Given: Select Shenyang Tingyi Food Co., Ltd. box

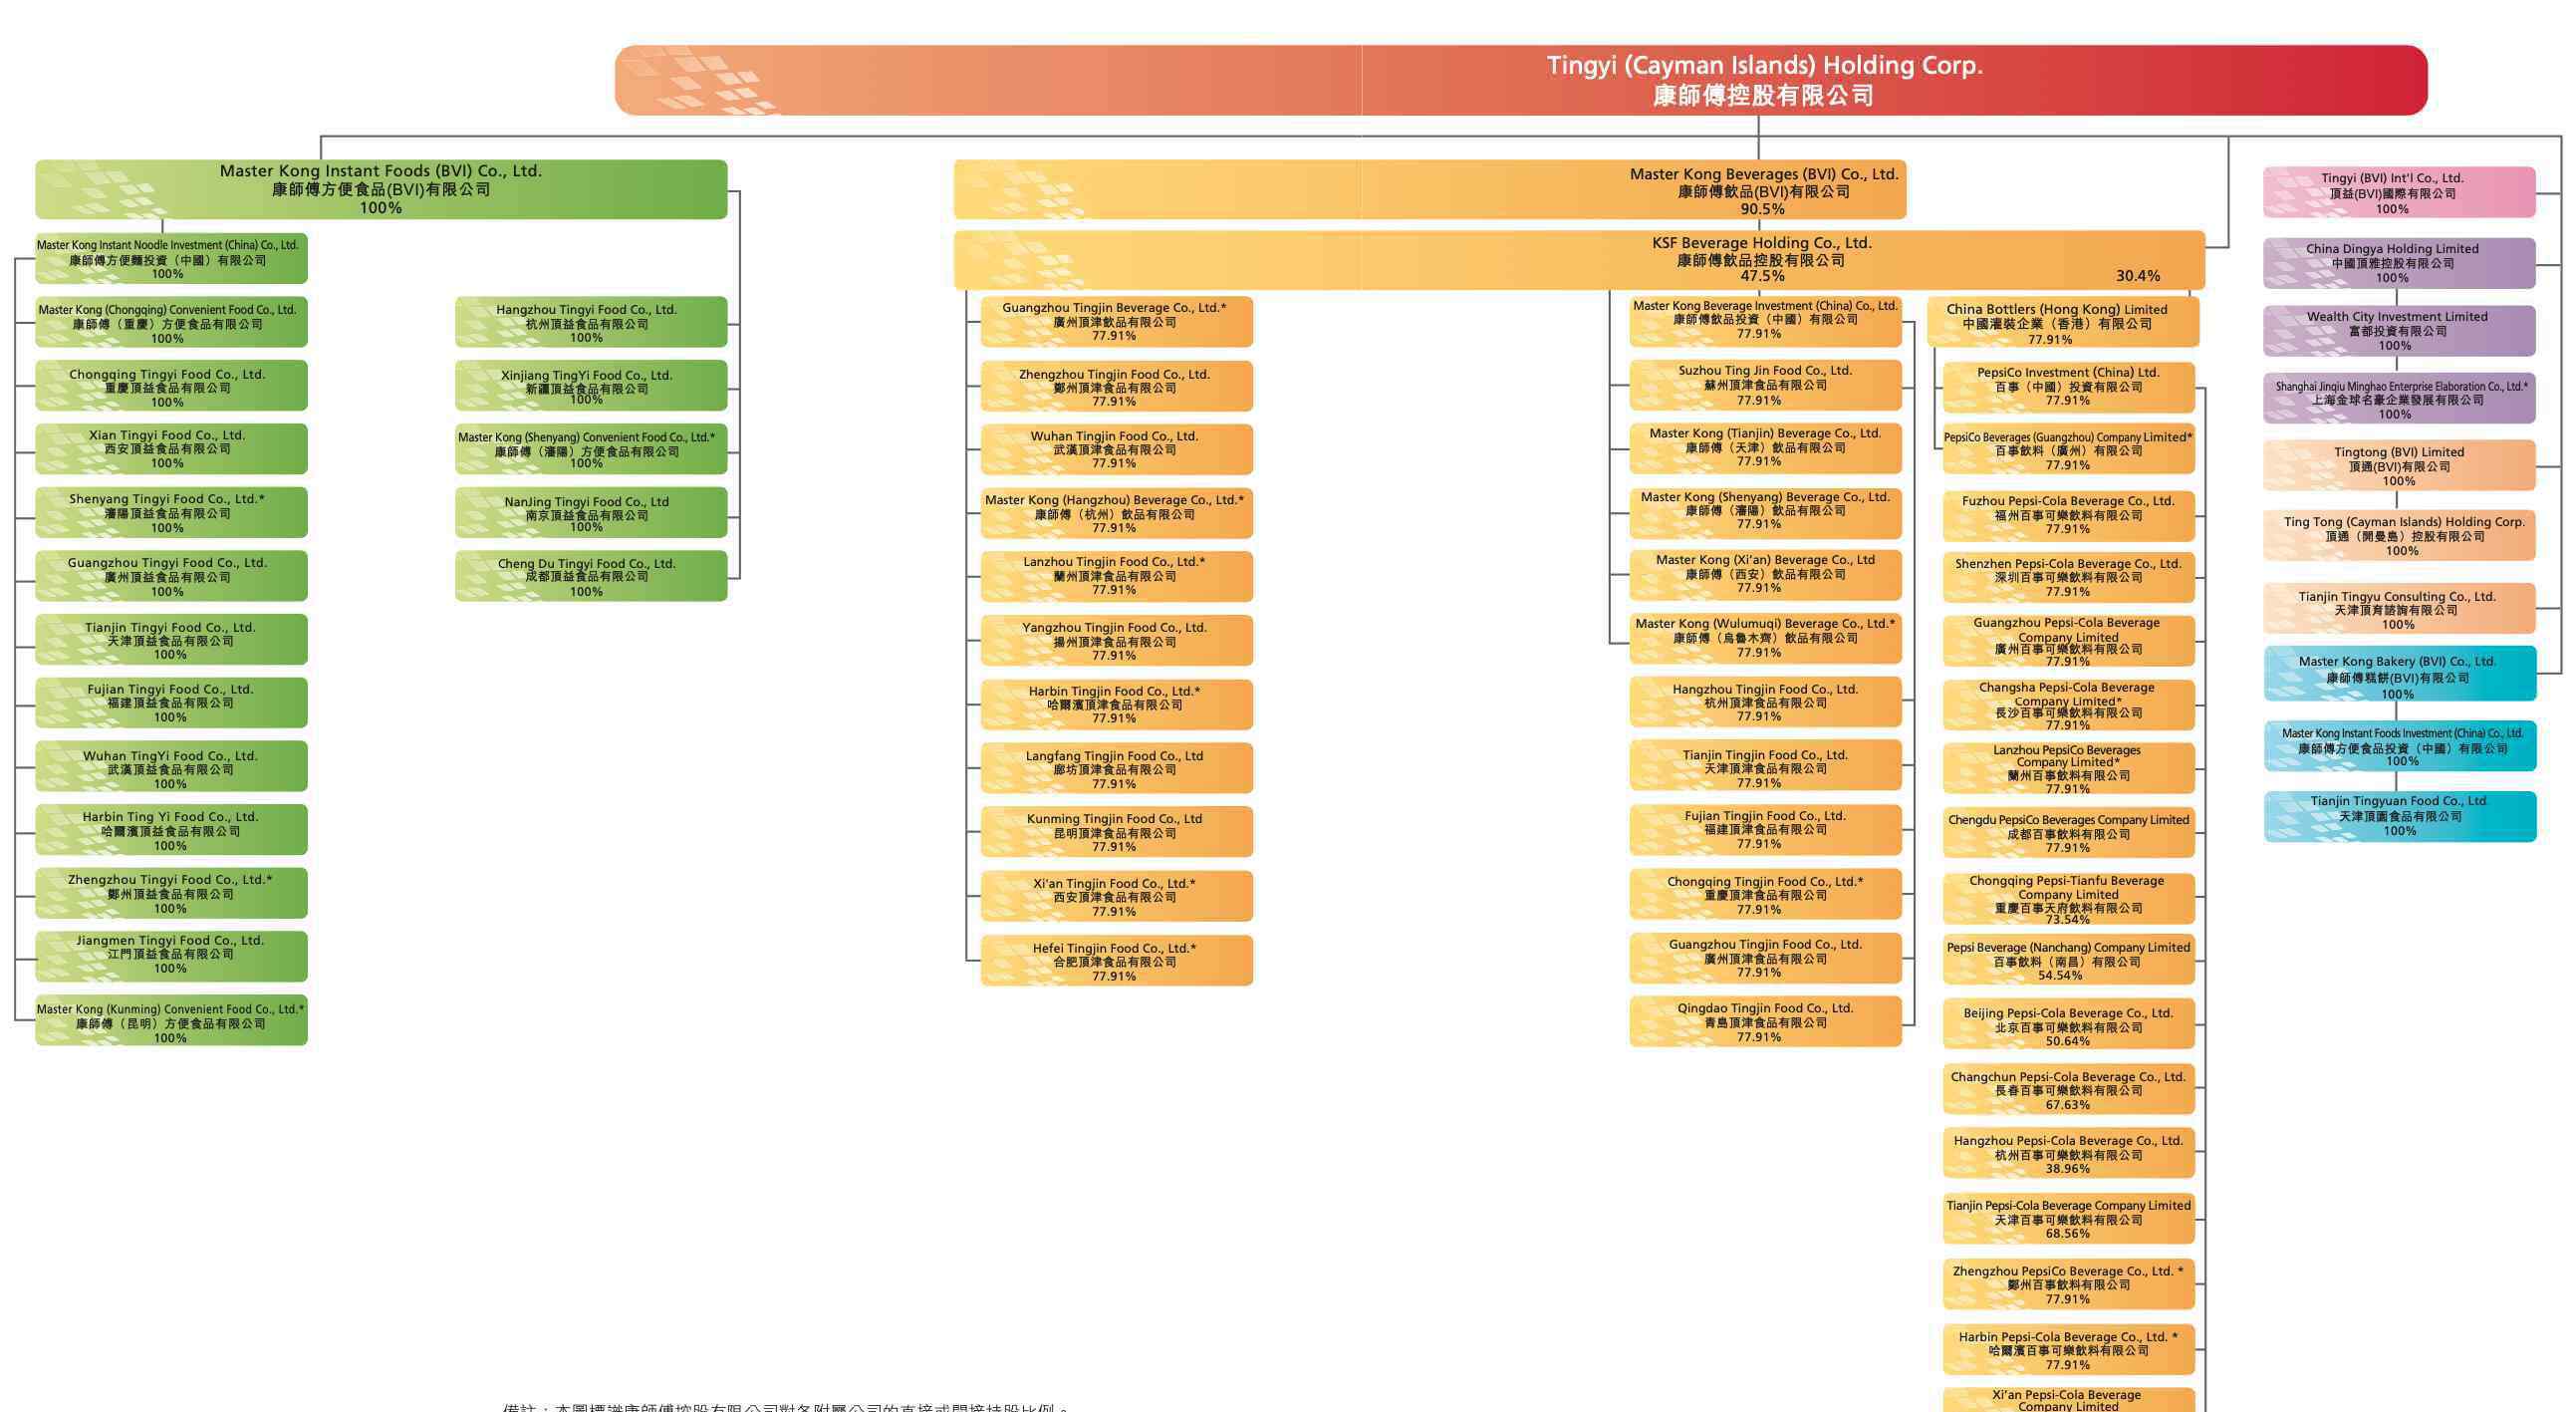Looking at the screenshot, I should [171, 512].
